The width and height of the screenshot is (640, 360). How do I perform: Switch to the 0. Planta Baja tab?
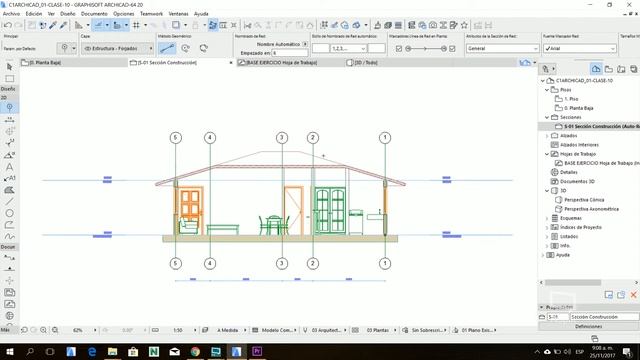click(x=73, y=62)
